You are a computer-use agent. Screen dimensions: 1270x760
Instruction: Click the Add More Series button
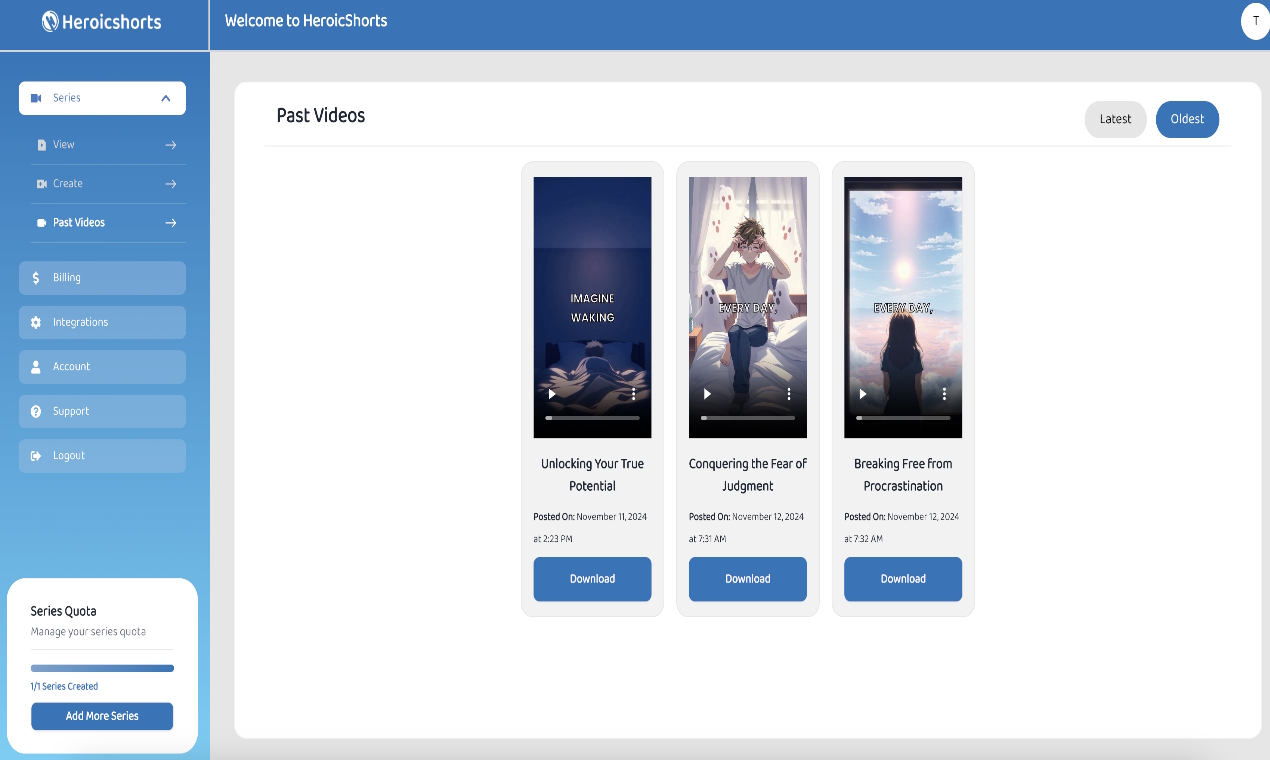[102, 716]
